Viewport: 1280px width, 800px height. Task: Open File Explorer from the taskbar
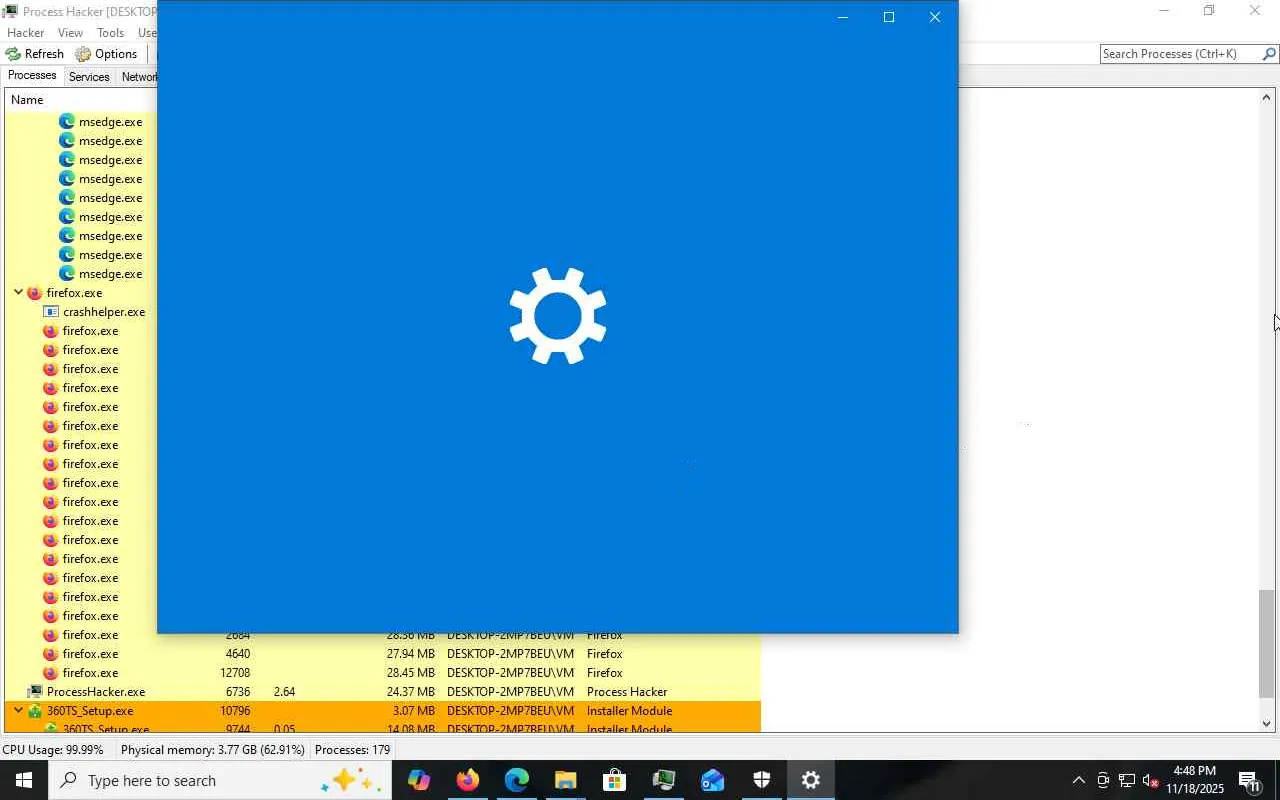(x=566, y=780)
